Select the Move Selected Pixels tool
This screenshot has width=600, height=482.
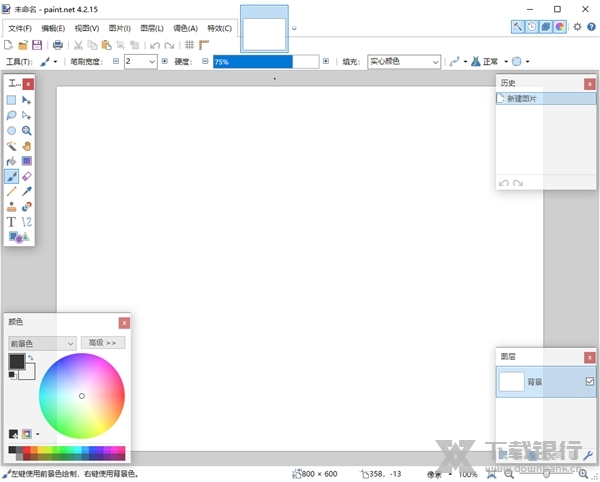tap(26, 100)
